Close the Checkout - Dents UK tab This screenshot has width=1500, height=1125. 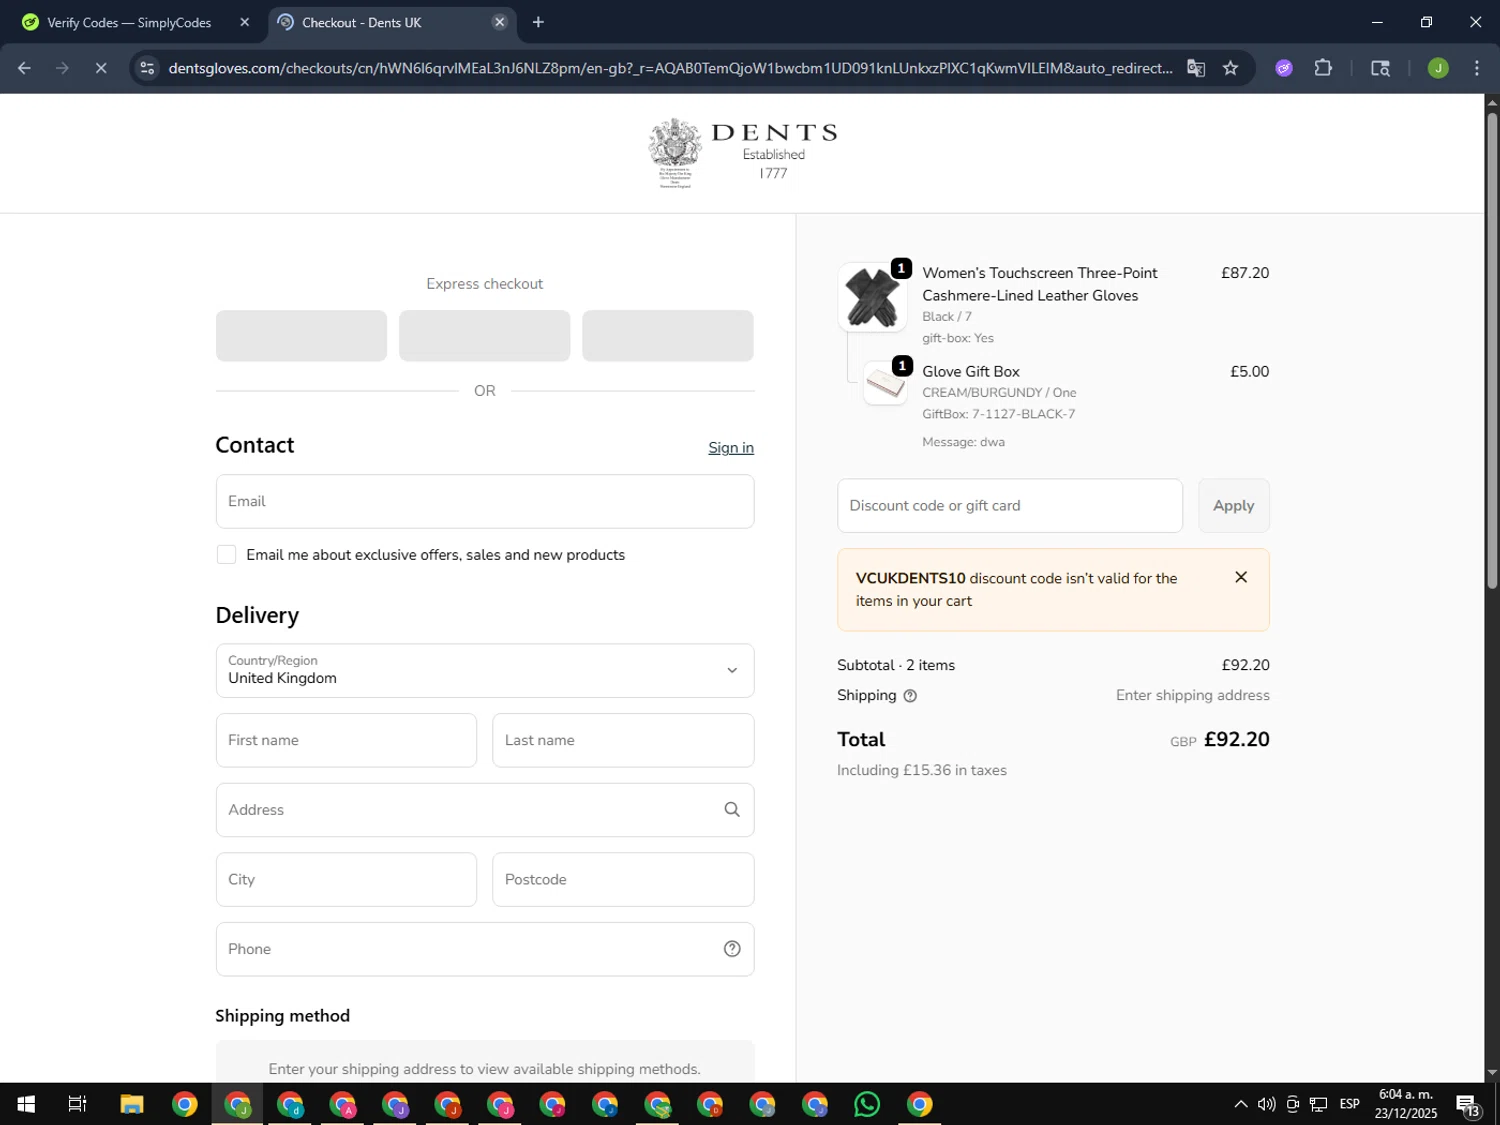pos(500,22)
